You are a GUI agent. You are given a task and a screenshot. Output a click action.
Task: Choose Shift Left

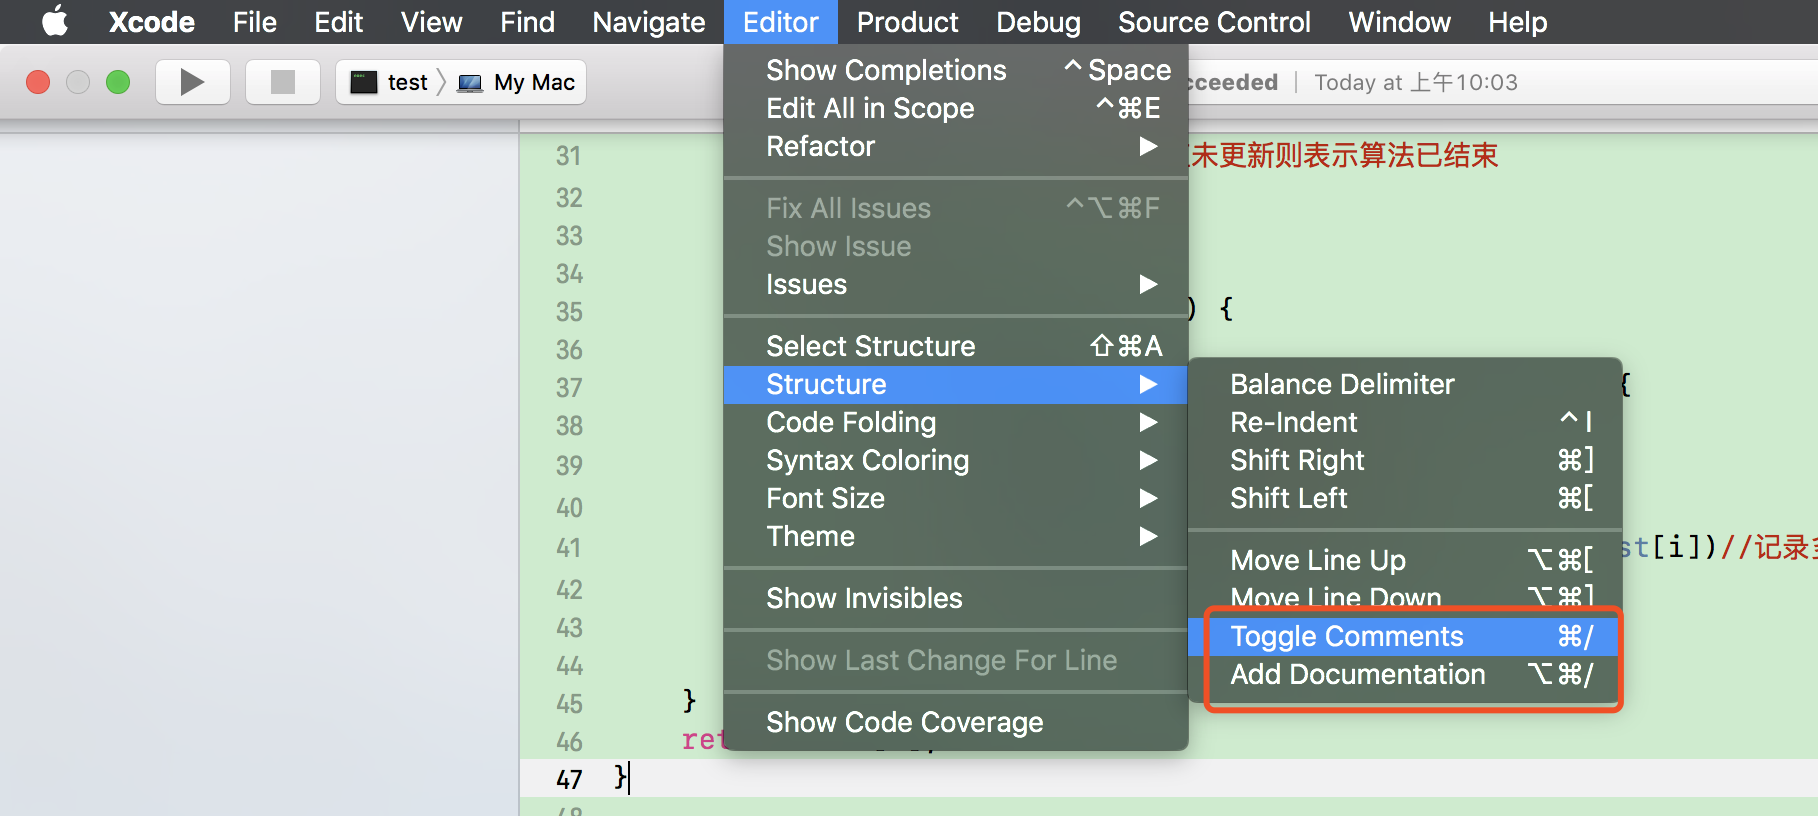pos(1405,498)
